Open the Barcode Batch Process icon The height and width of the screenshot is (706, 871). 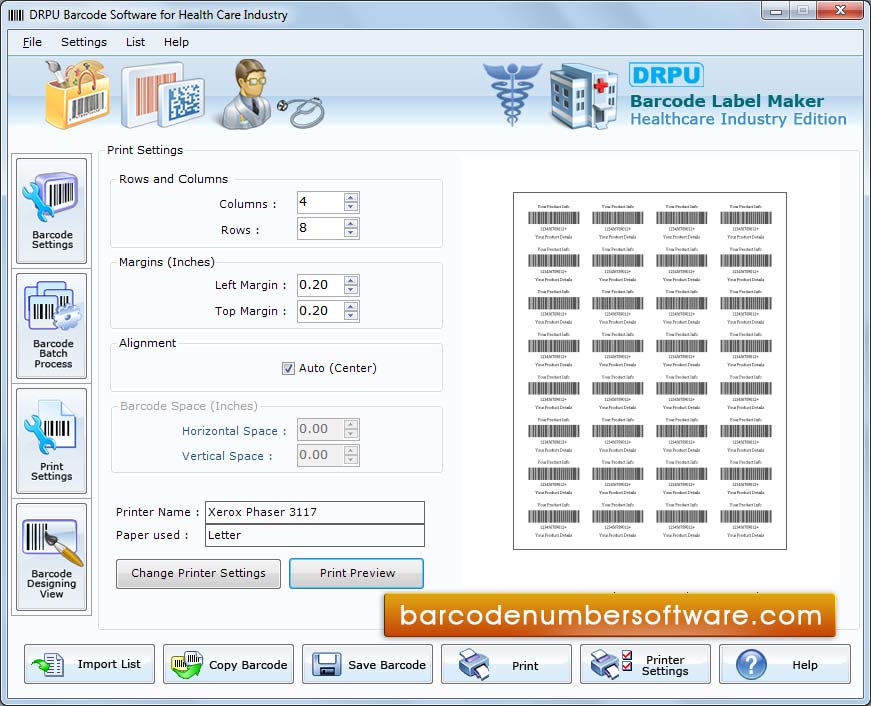click(x=52, y=326)
